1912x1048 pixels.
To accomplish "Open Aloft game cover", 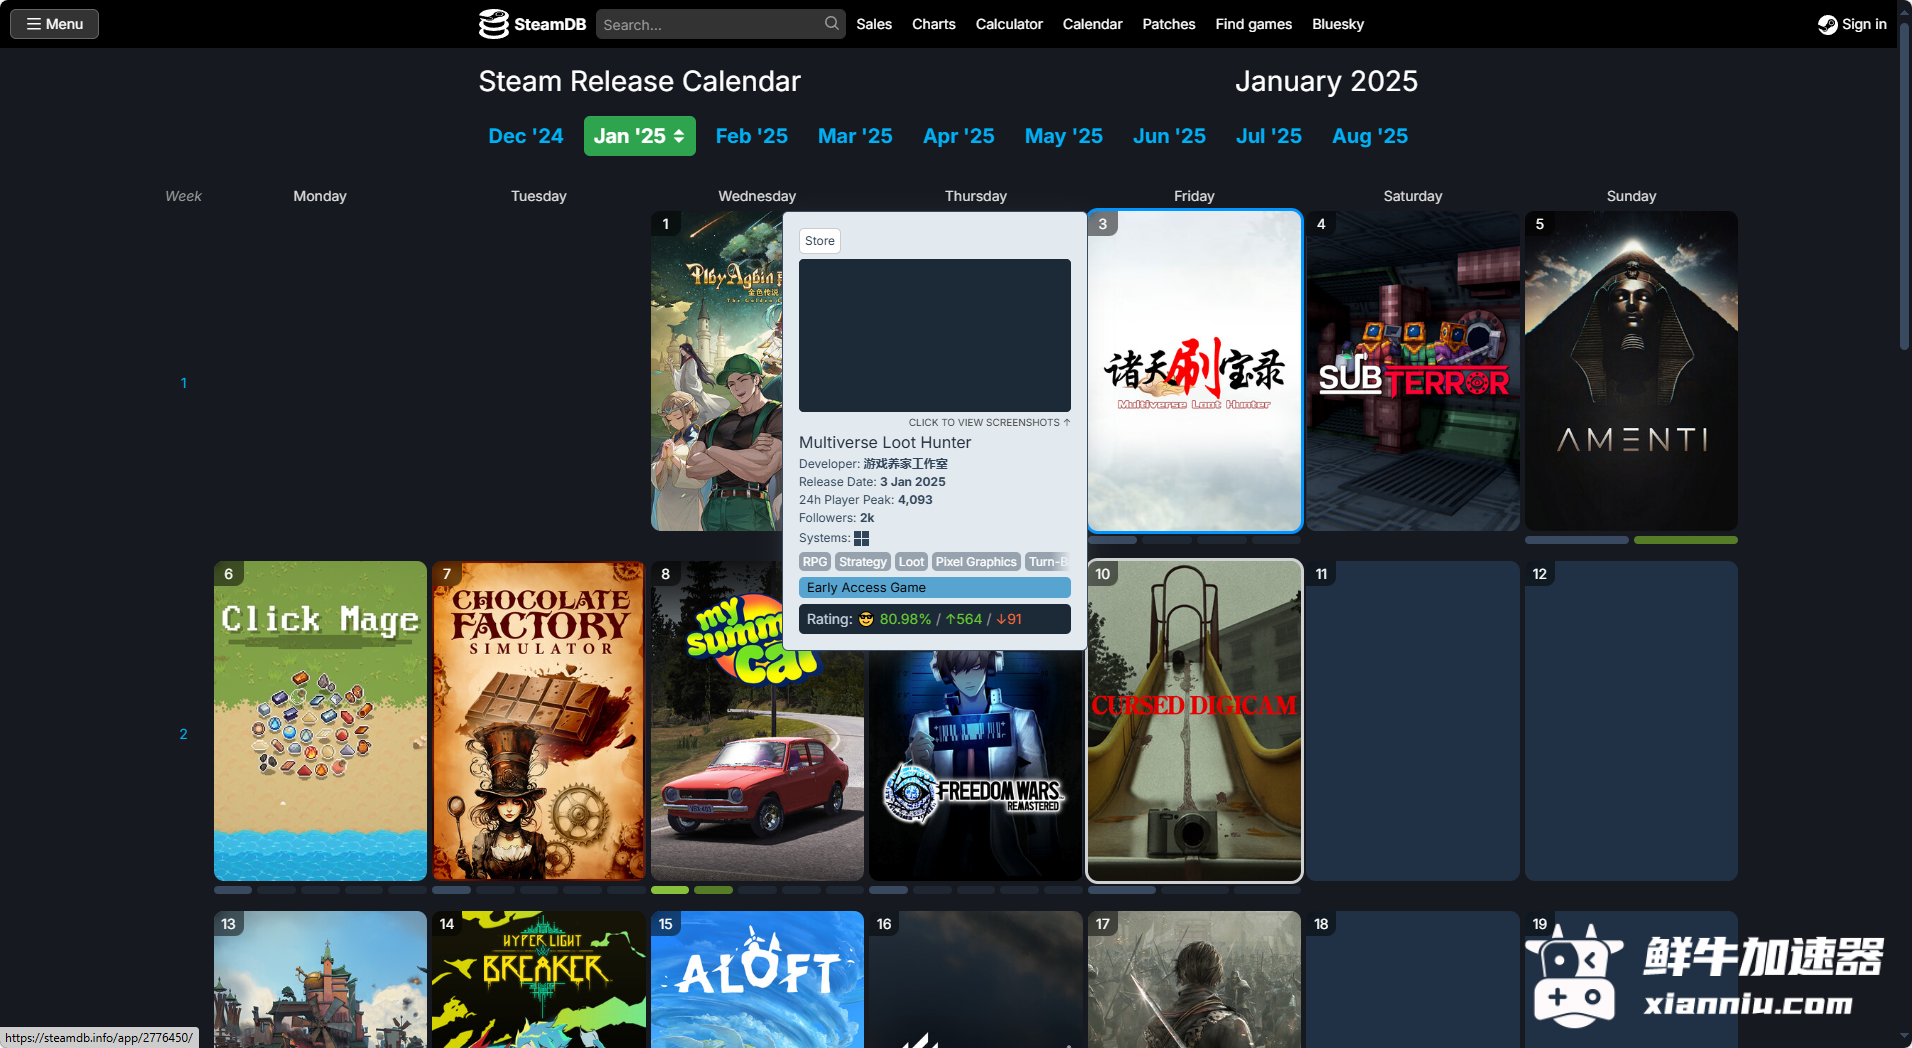I will coord(757,979).
